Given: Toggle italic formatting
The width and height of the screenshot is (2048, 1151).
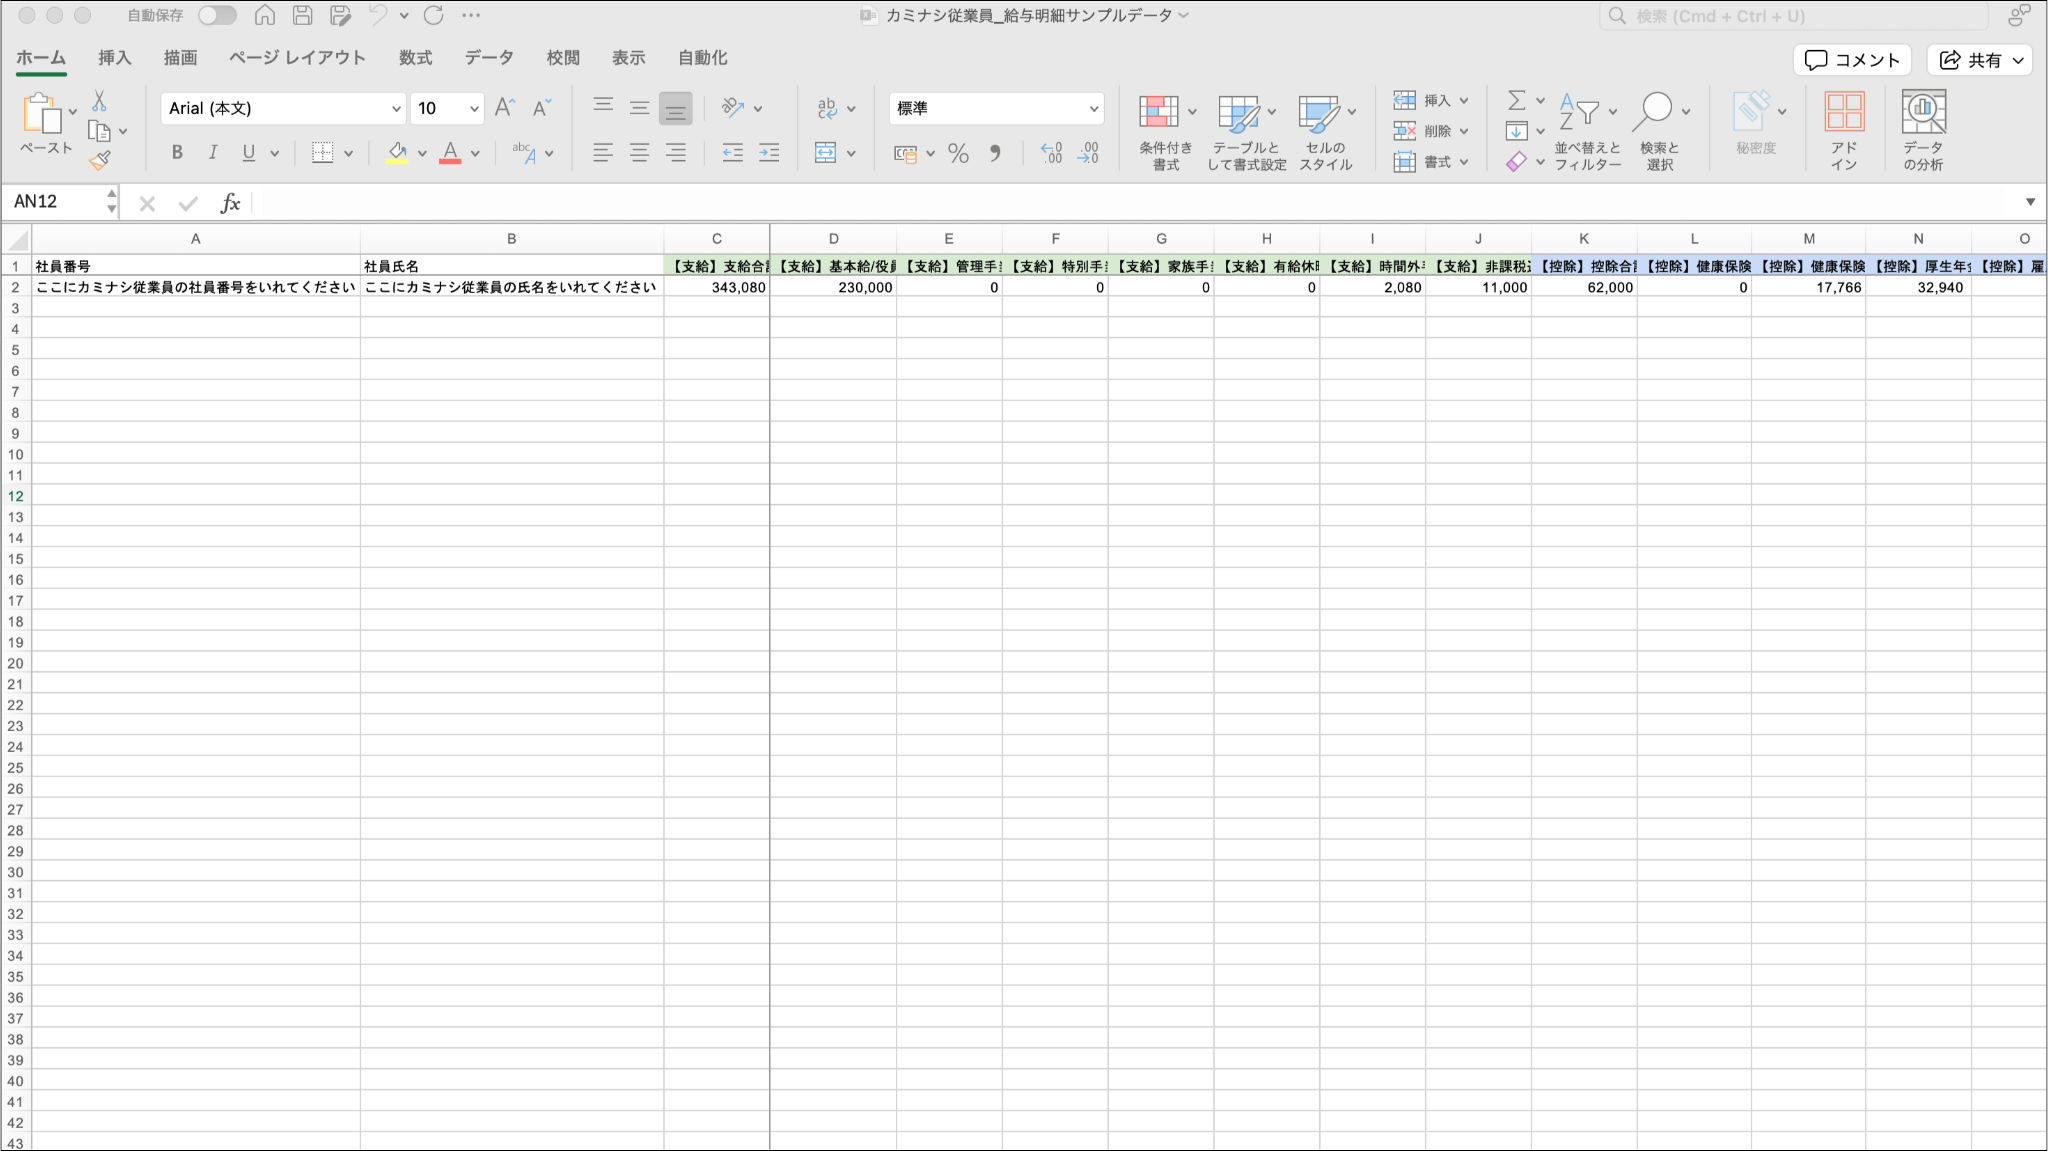Looking at the screenshot, I should 212,153.
